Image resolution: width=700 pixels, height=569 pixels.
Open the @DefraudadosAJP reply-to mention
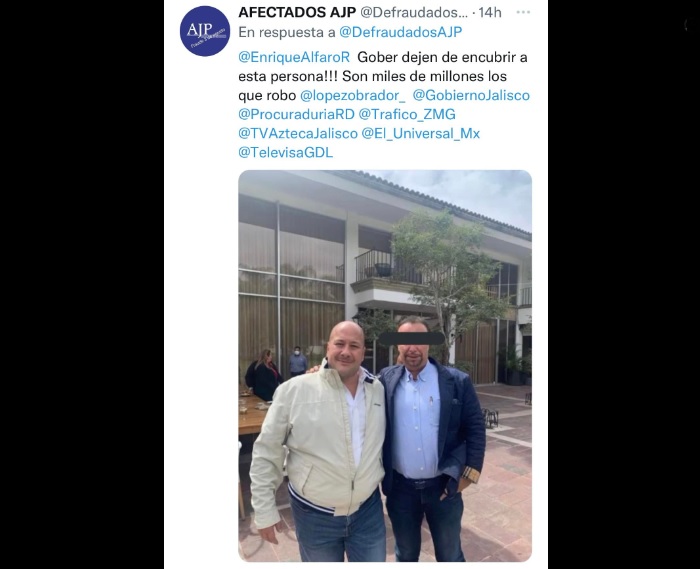[400, 32]
